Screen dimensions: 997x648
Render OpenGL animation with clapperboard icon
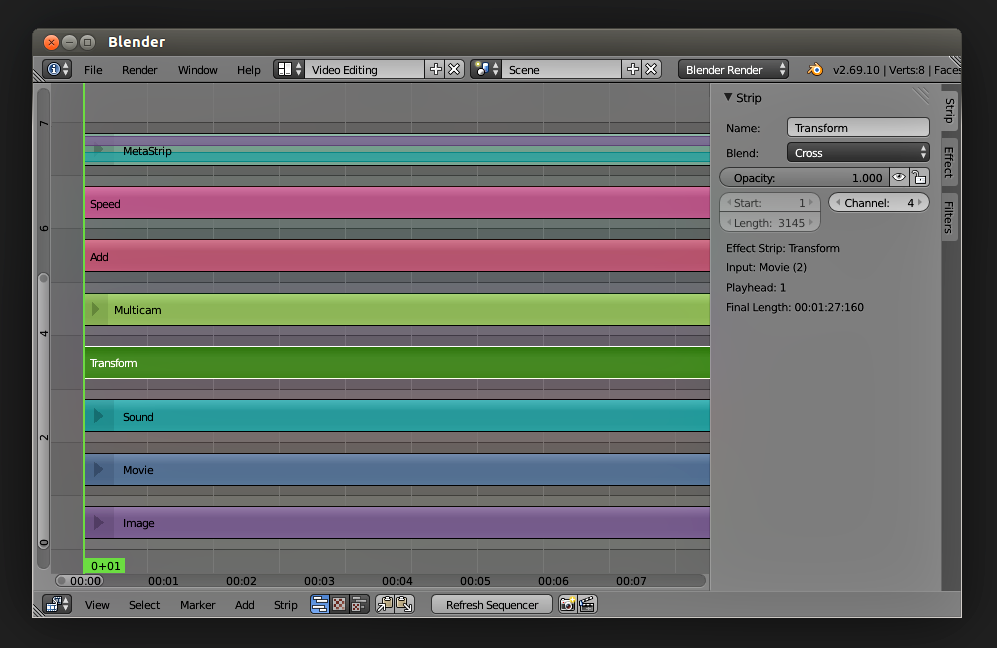tap(587, 604)
